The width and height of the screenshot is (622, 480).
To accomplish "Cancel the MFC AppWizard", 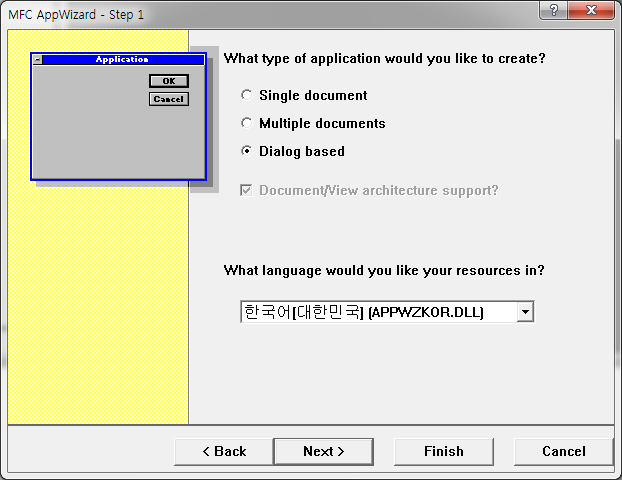I will pos(564,451).
